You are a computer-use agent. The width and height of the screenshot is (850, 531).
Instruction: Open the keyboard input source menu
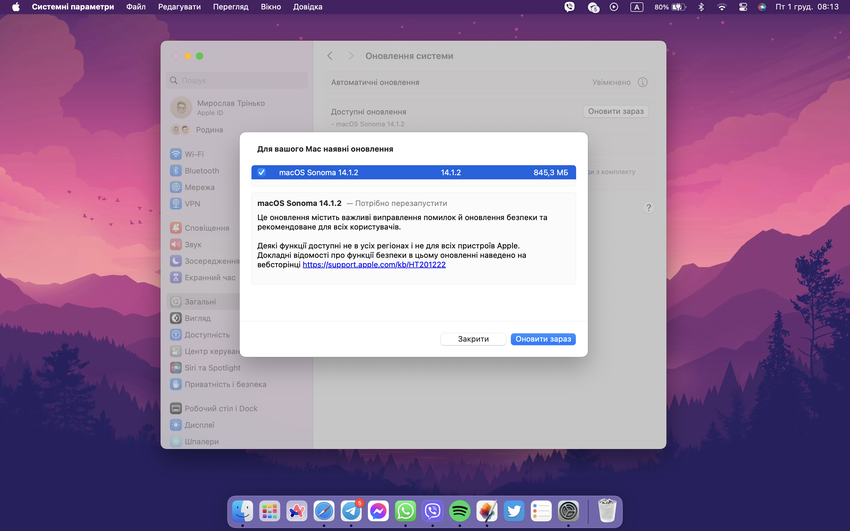(637, 7)
